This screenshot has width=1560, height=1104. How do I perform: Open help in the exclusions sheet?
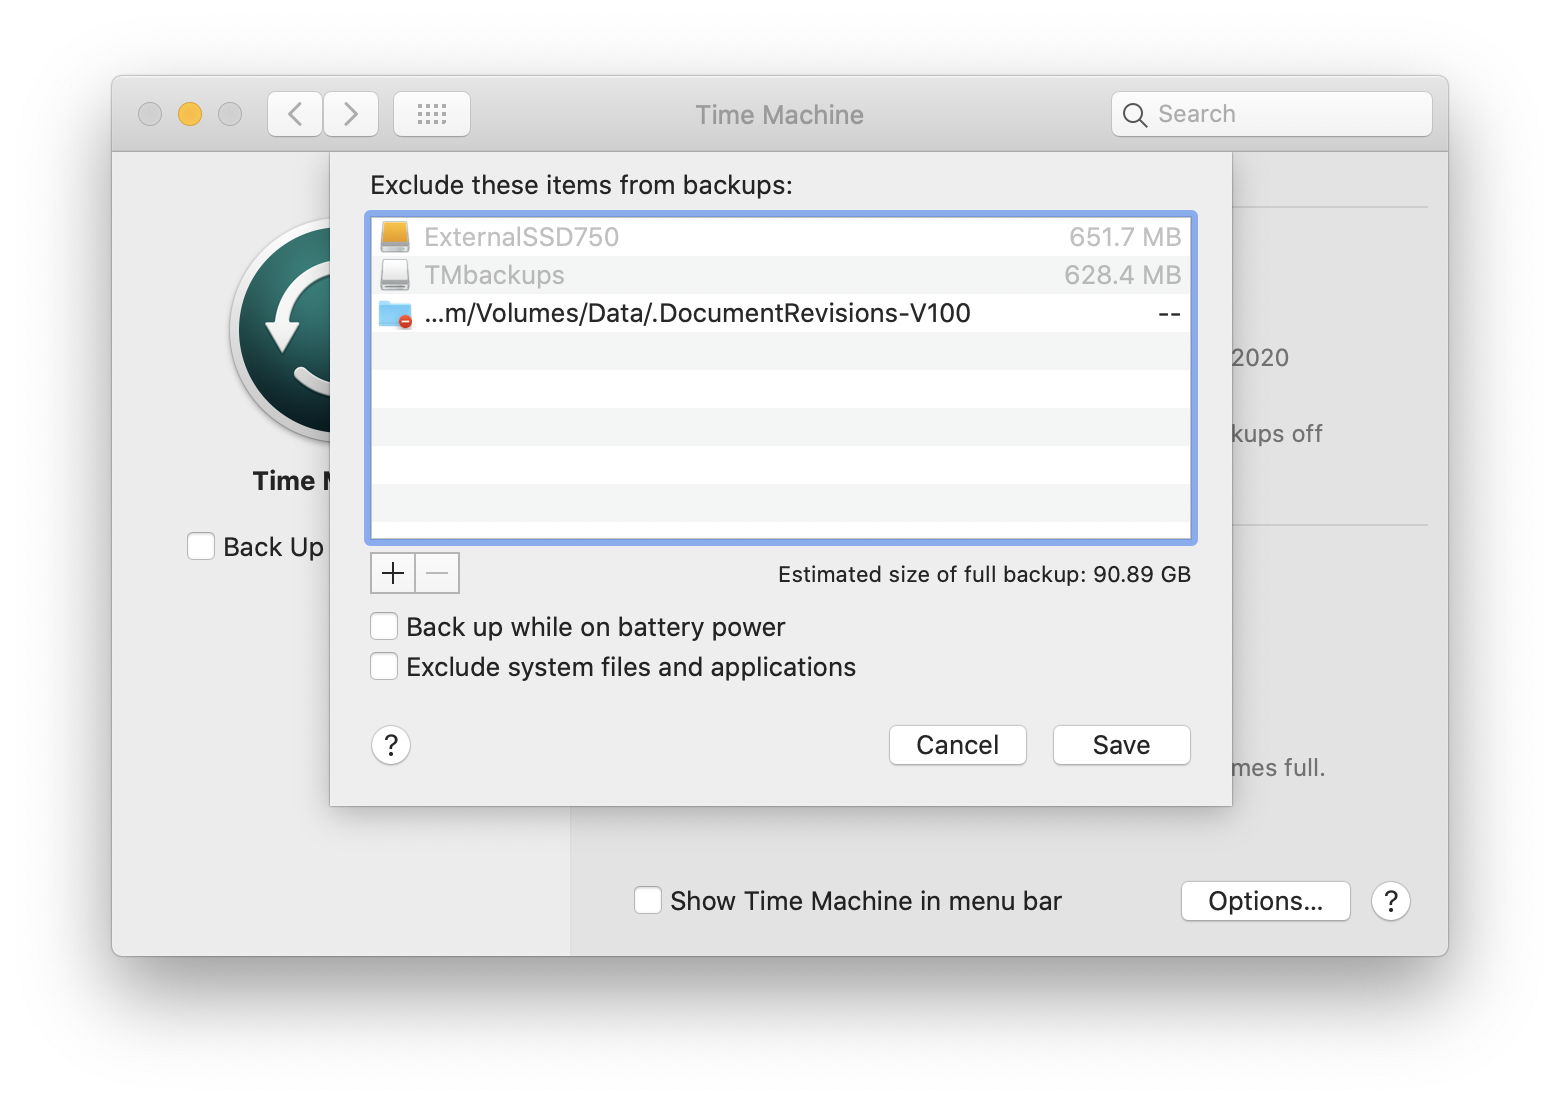click(391, 745)
